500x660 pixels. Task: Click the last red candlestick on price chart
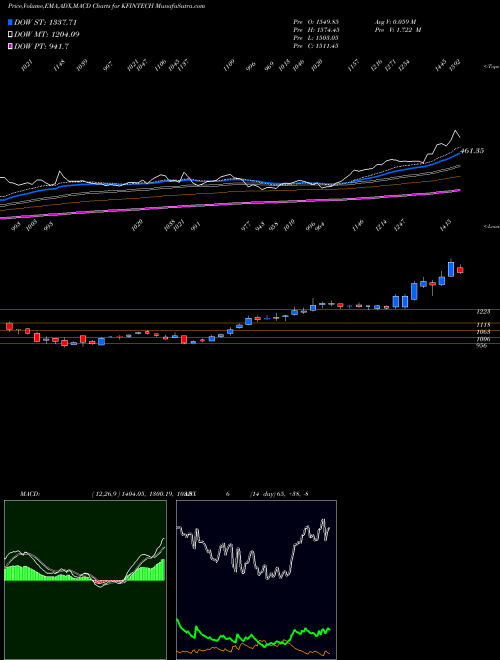[460, 270]
